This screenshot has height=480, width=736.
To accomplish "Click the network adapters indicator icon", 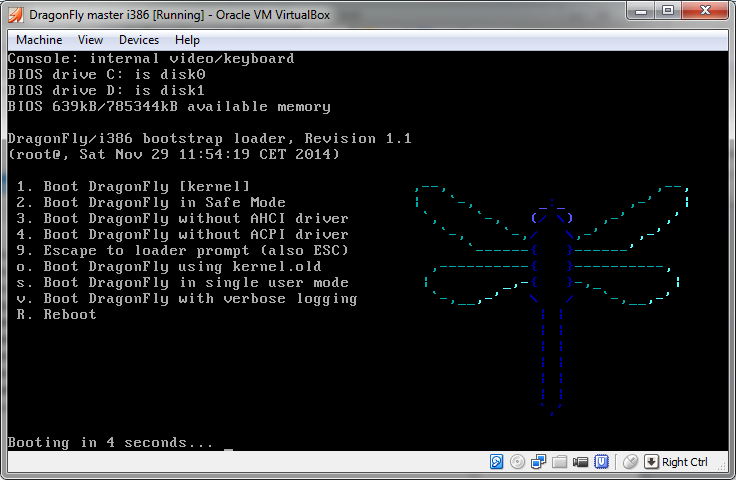I will coord(539,462).
